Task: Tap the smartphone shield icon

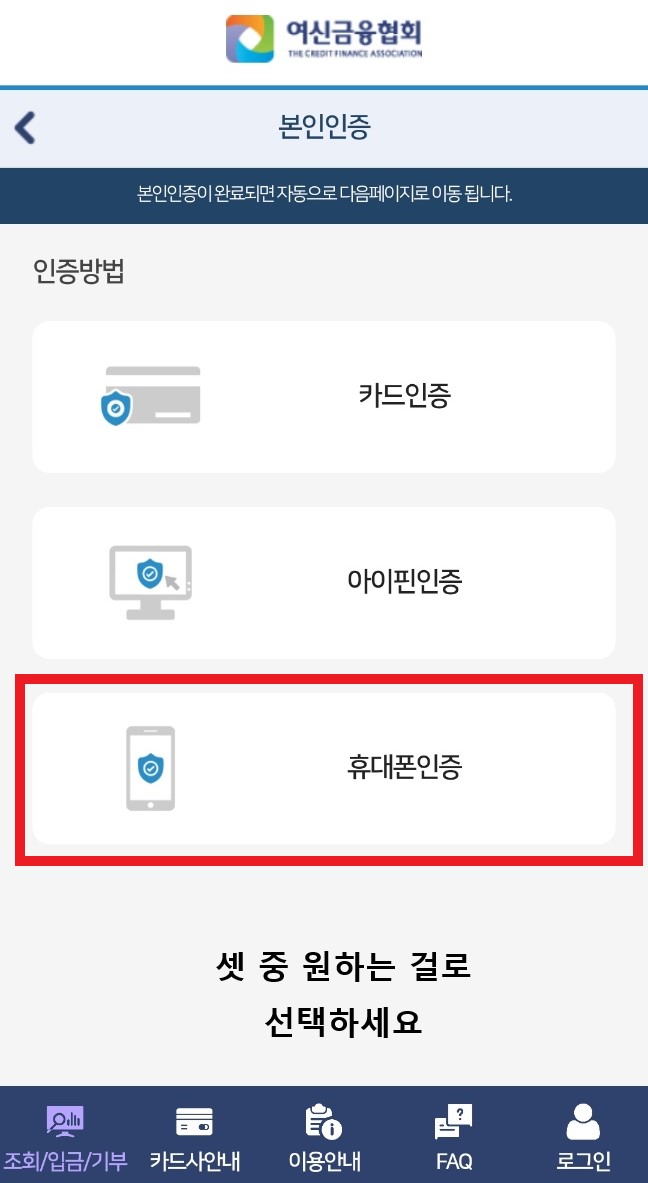Action: tap(150, 768)
